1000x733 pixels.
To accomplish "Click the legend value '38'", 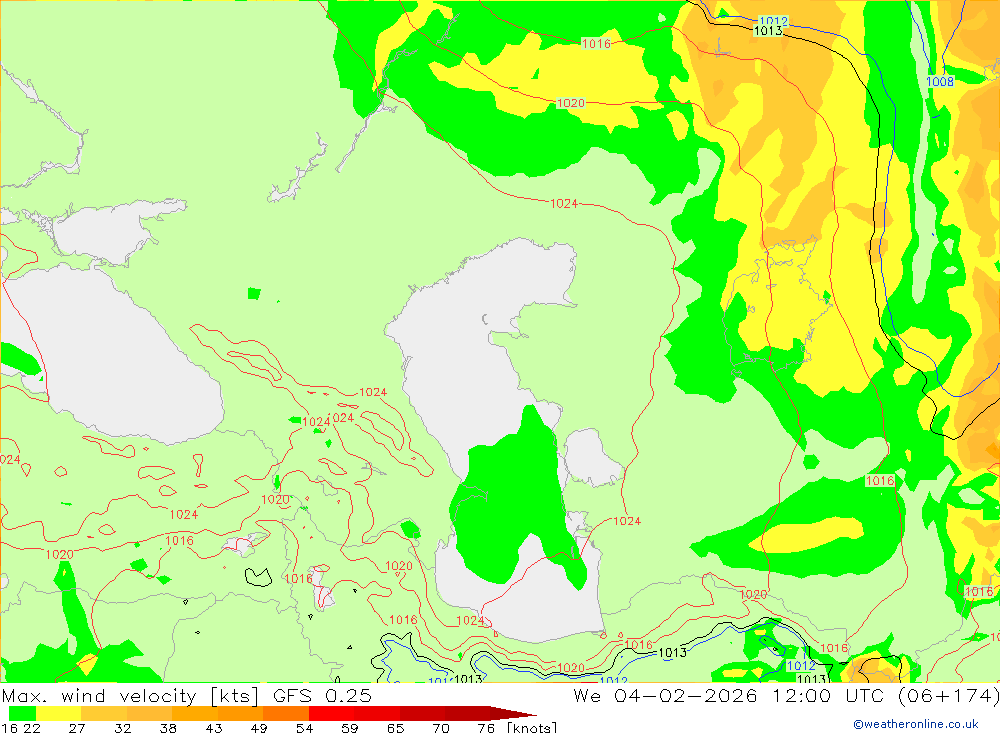I will [168, 728].
